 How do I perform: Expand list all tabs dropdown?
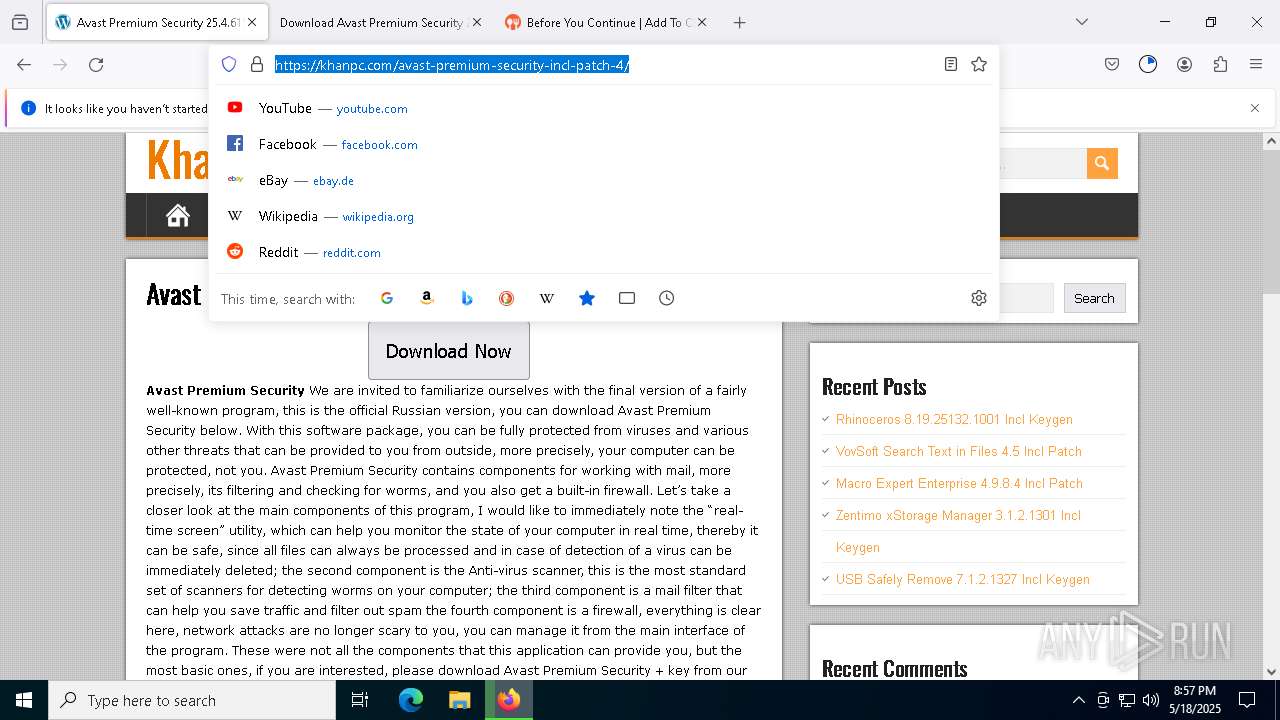(1081, 22)
